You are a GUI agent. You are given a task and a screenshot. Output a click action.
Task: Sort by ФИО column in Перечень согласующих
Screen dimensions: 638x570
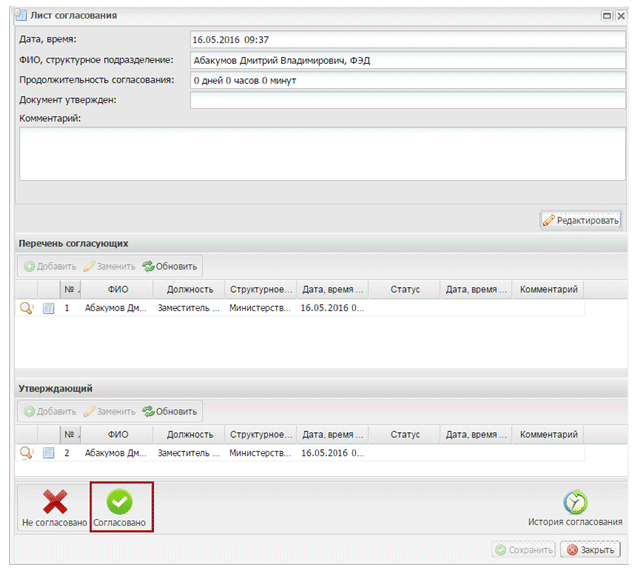[118, 290]
